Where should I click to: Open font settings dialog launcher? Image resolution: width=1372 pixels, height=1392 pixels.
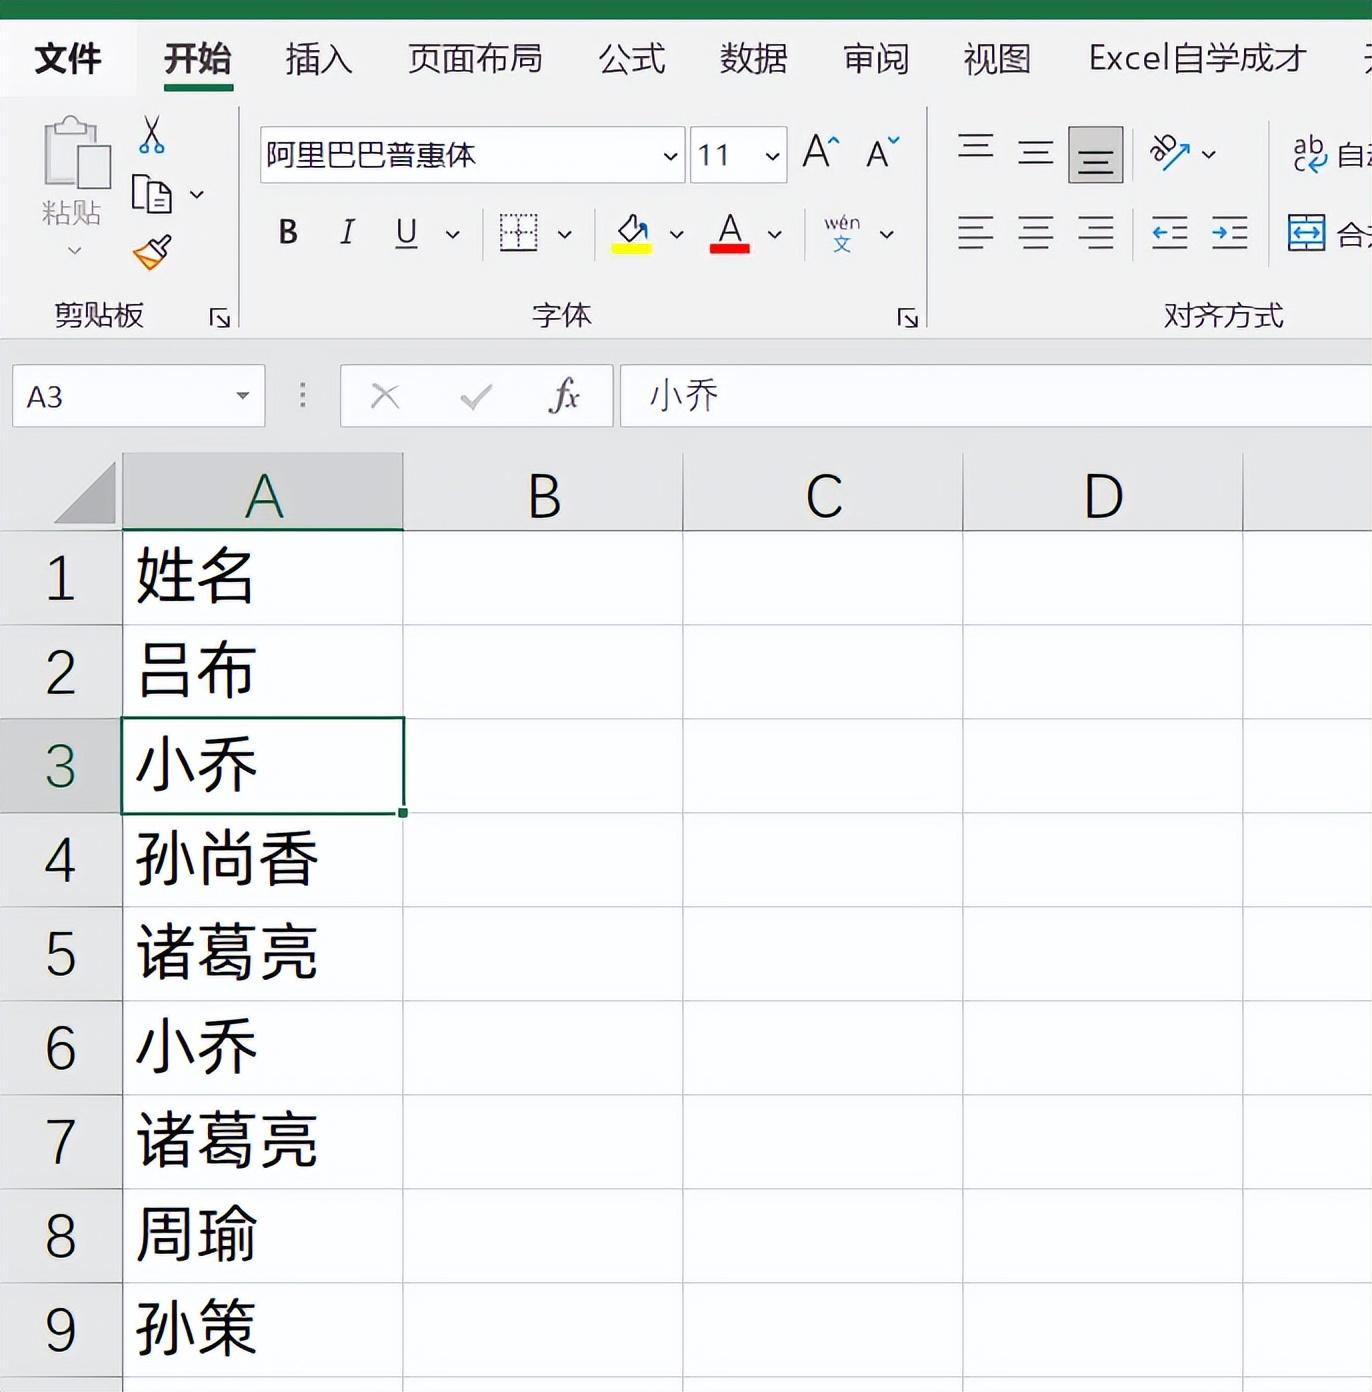[907, 318]
